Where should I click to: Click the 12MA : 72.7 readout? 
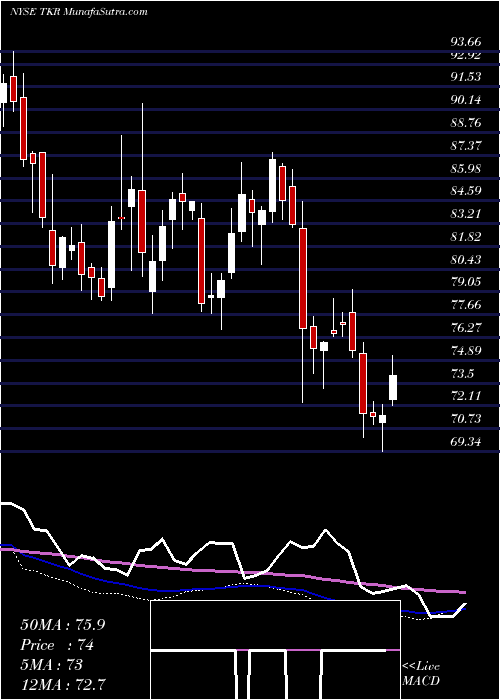63,685
